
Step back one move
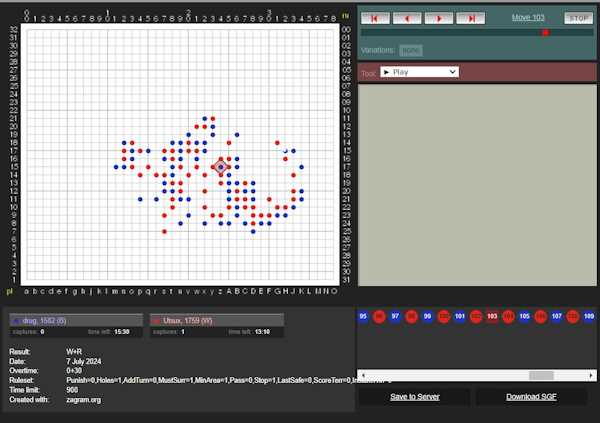click(x=407, y=18)
